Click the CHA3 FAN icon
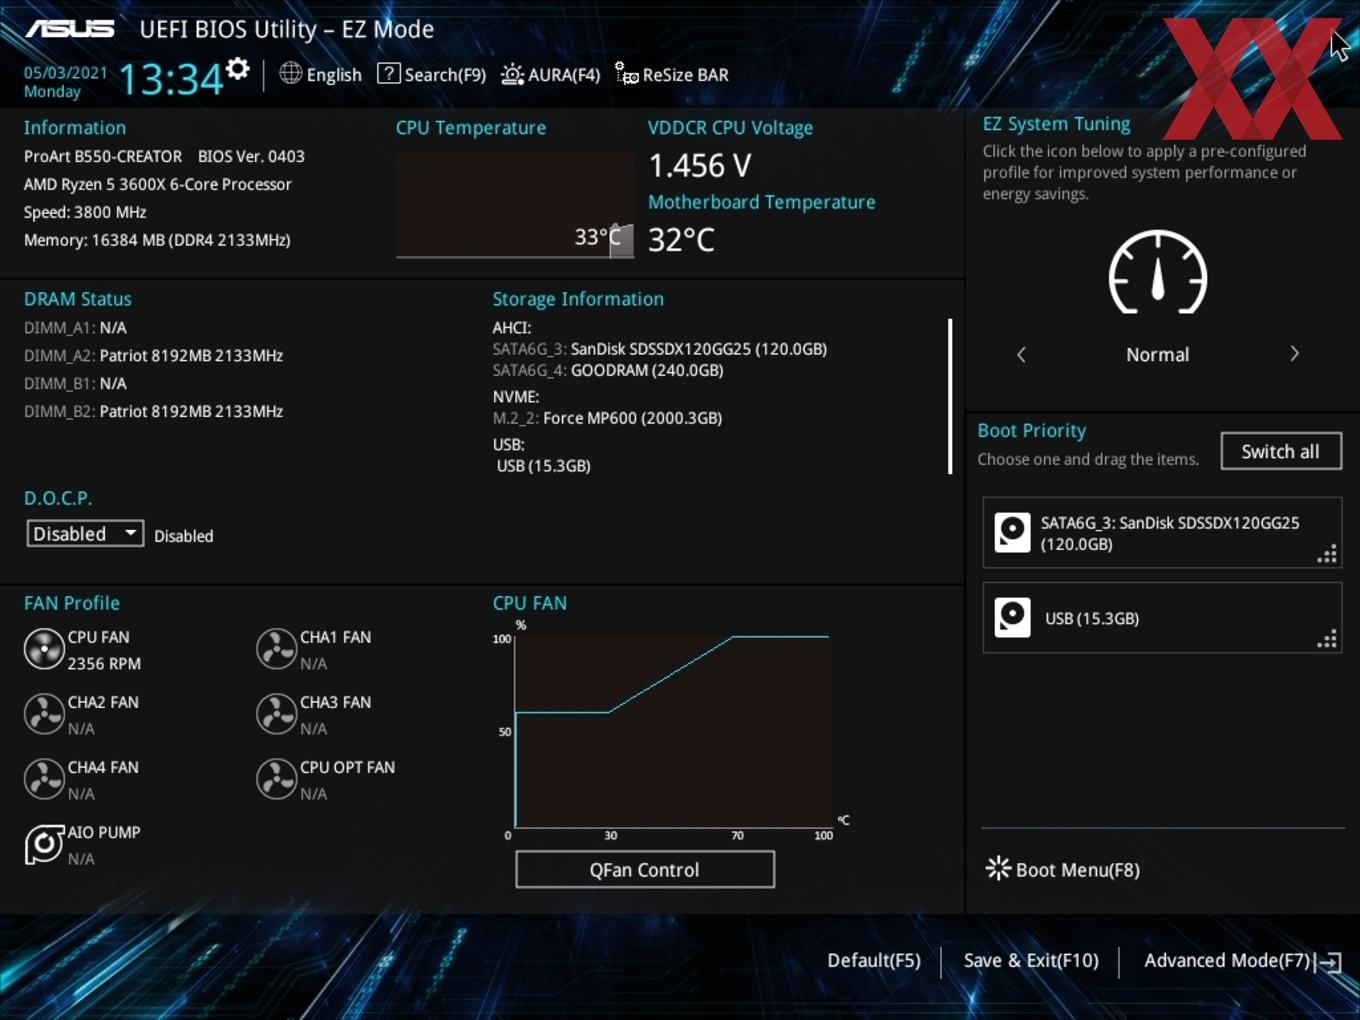1360x1020 pixels. 276,714
